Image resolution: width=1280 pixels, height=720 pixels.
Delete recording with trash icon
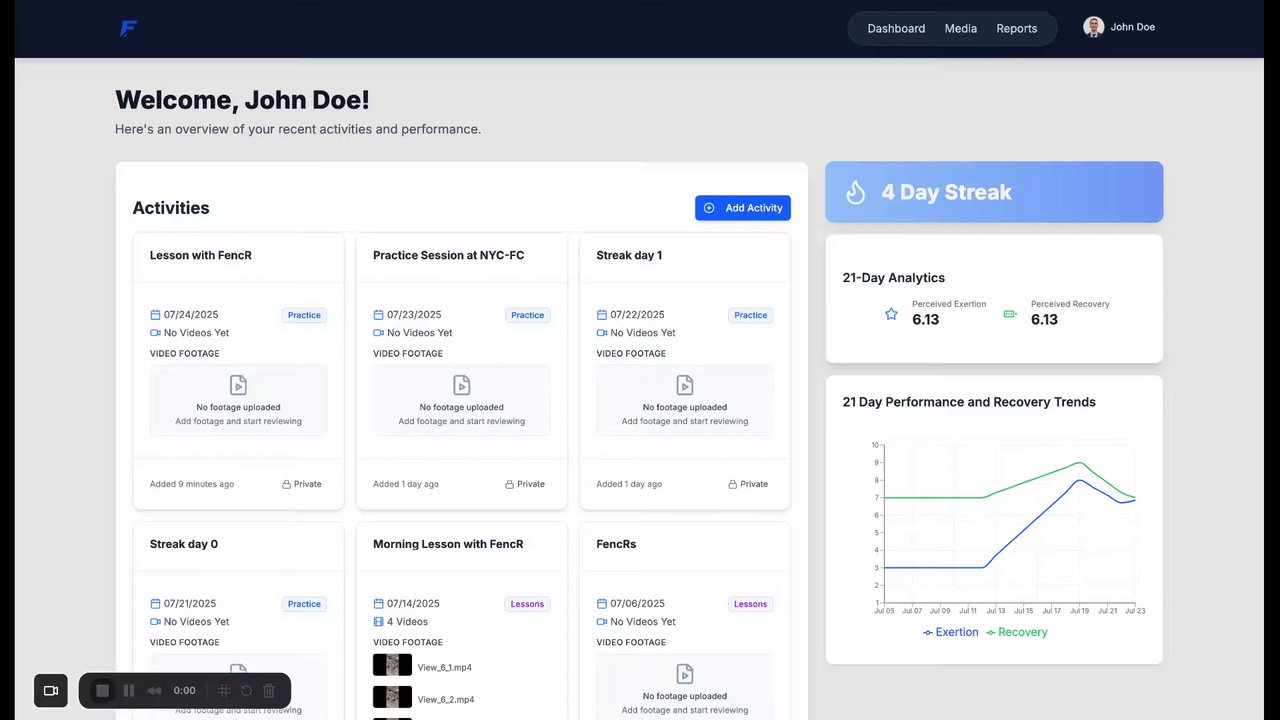click(269, 691)
